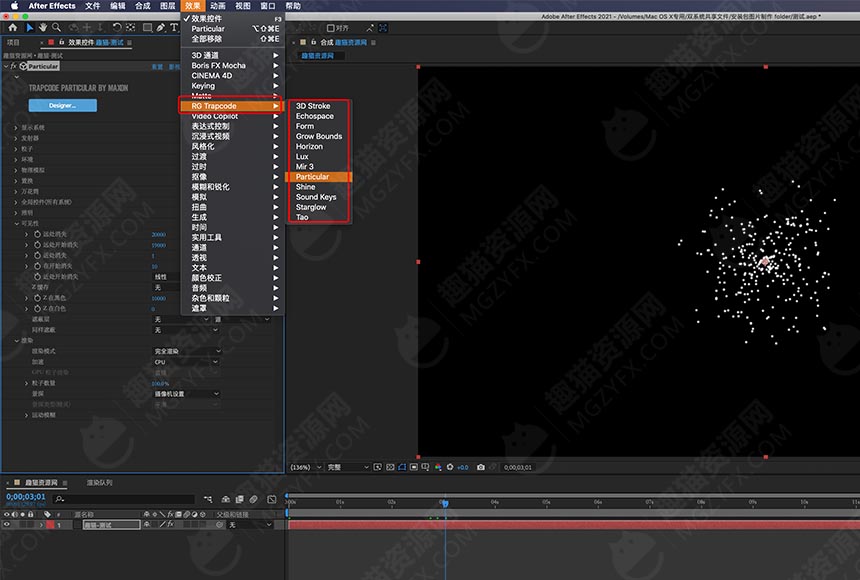The image size is (860, 580).
Task: Open the 加速 CPU dropdown
Action: pyautogui.click(x=186, y=362)
